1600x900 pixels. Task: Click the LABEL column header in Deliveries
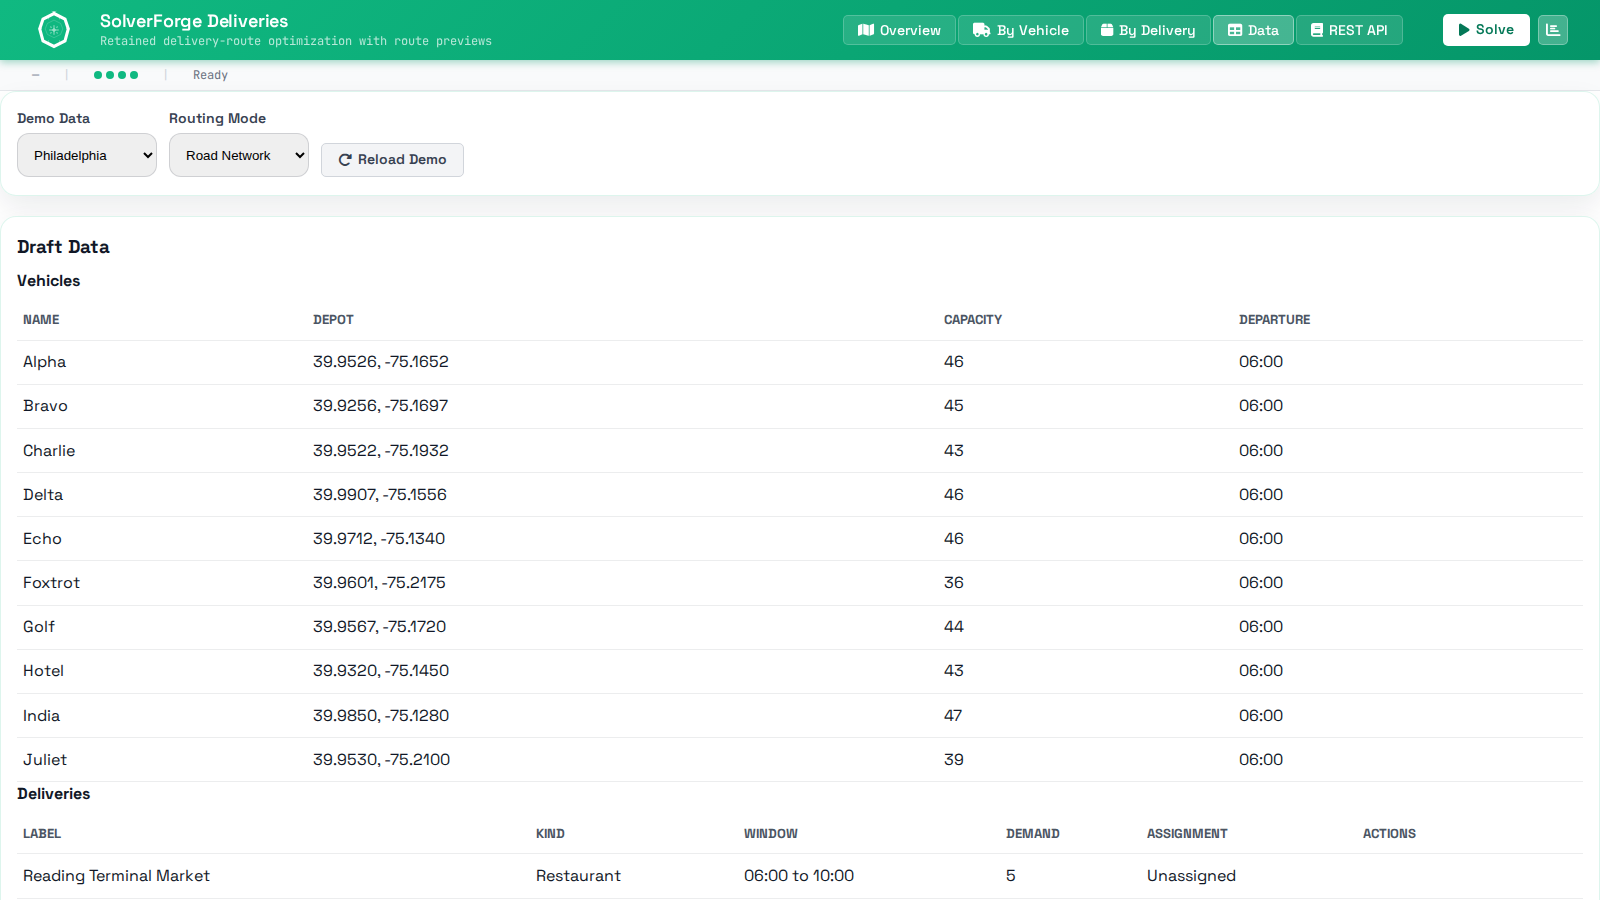pos(42,834)
